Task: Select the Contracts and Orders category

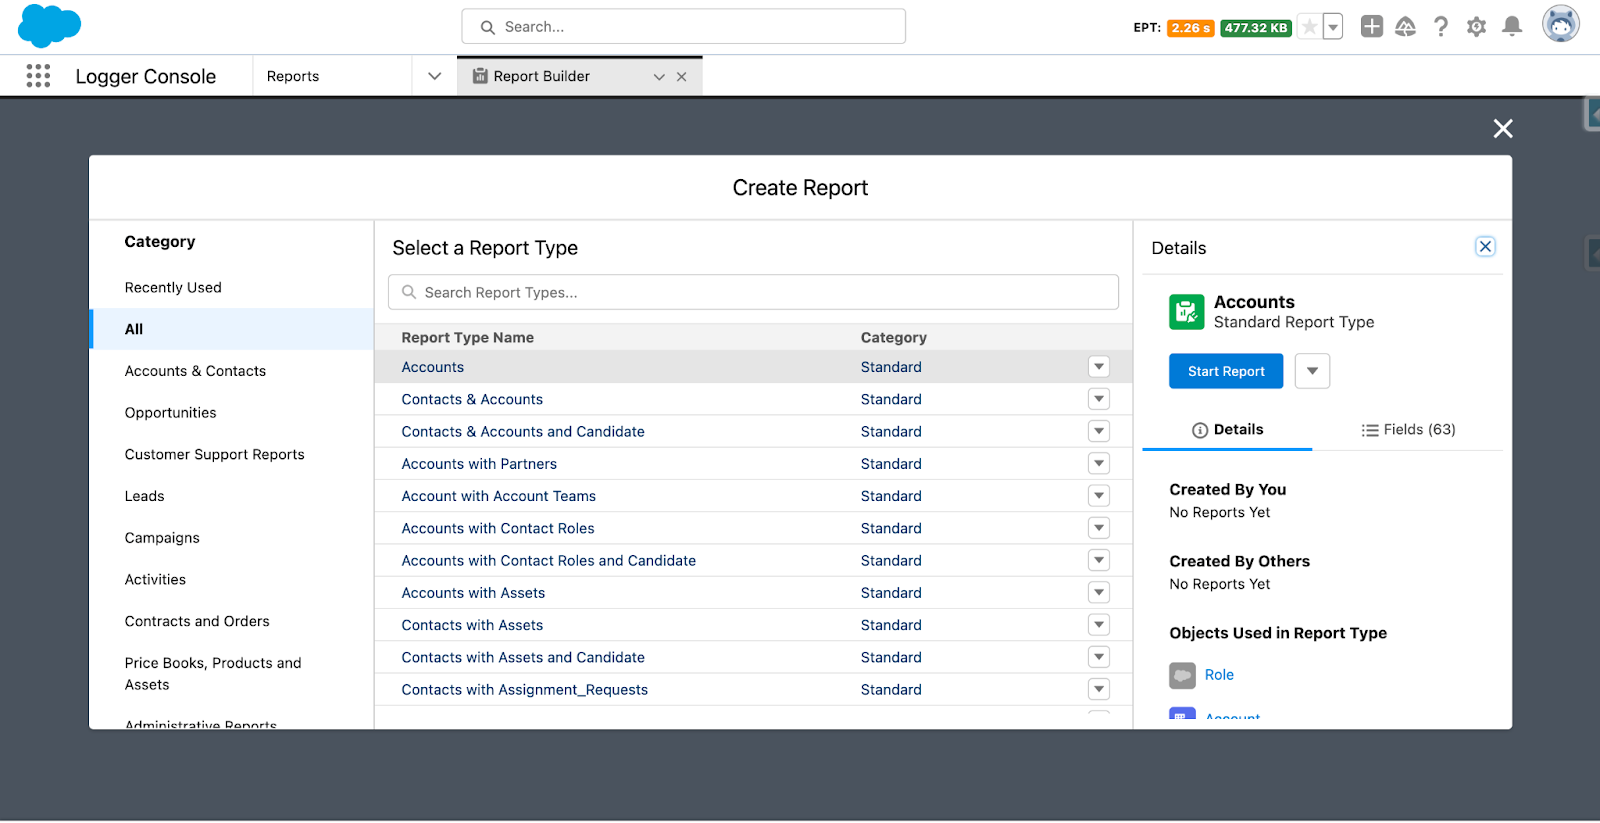Action: pyautogui.click(x=197, y=622)
